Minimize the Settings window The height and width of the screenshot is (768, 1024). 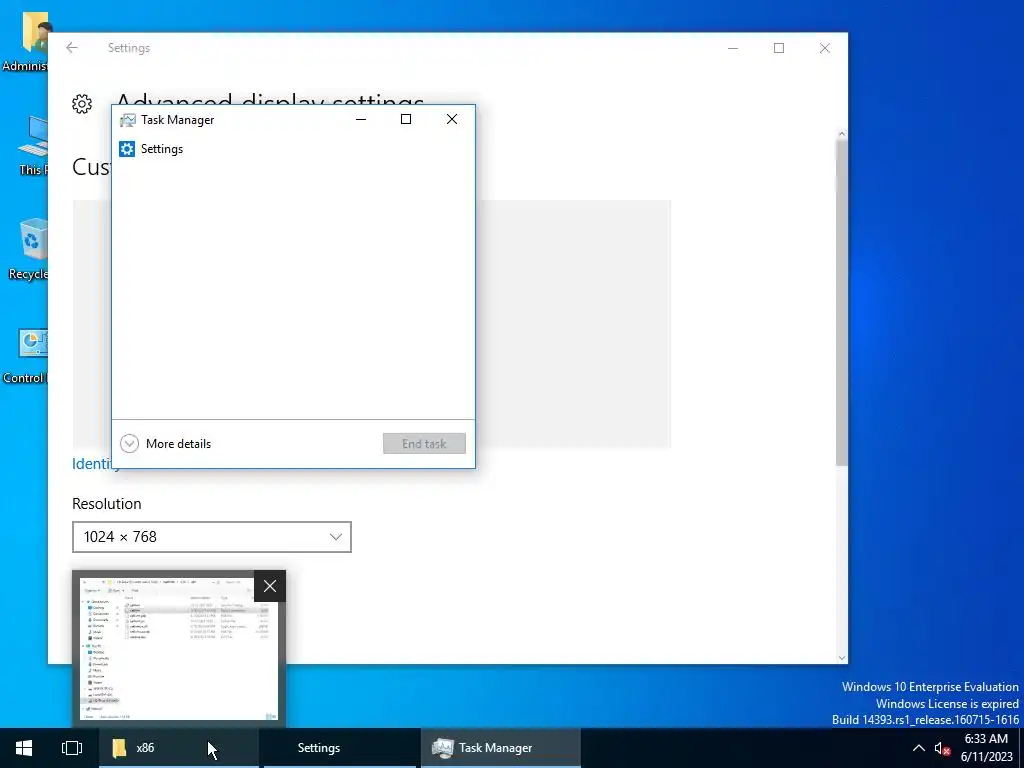733,48
